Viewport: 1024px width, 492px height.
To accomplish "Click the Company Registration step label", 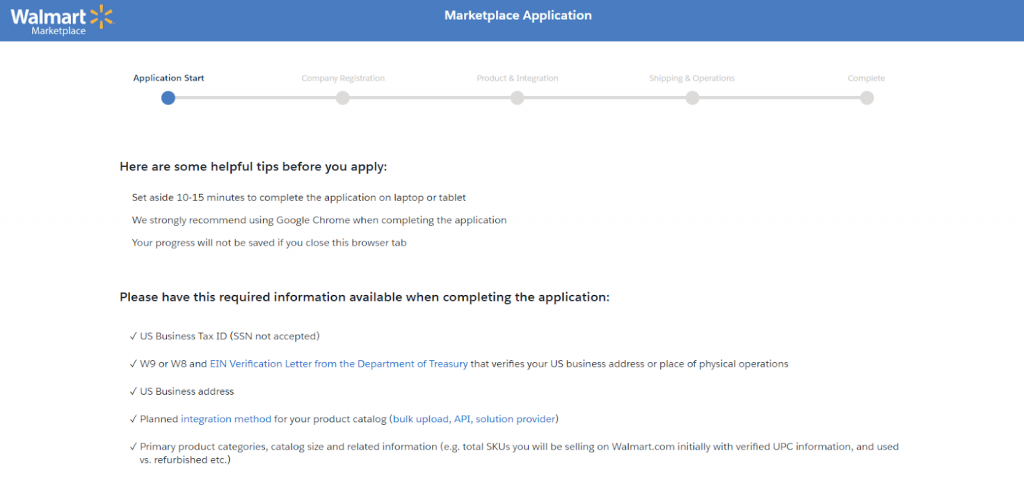I will tap(343, 78).
